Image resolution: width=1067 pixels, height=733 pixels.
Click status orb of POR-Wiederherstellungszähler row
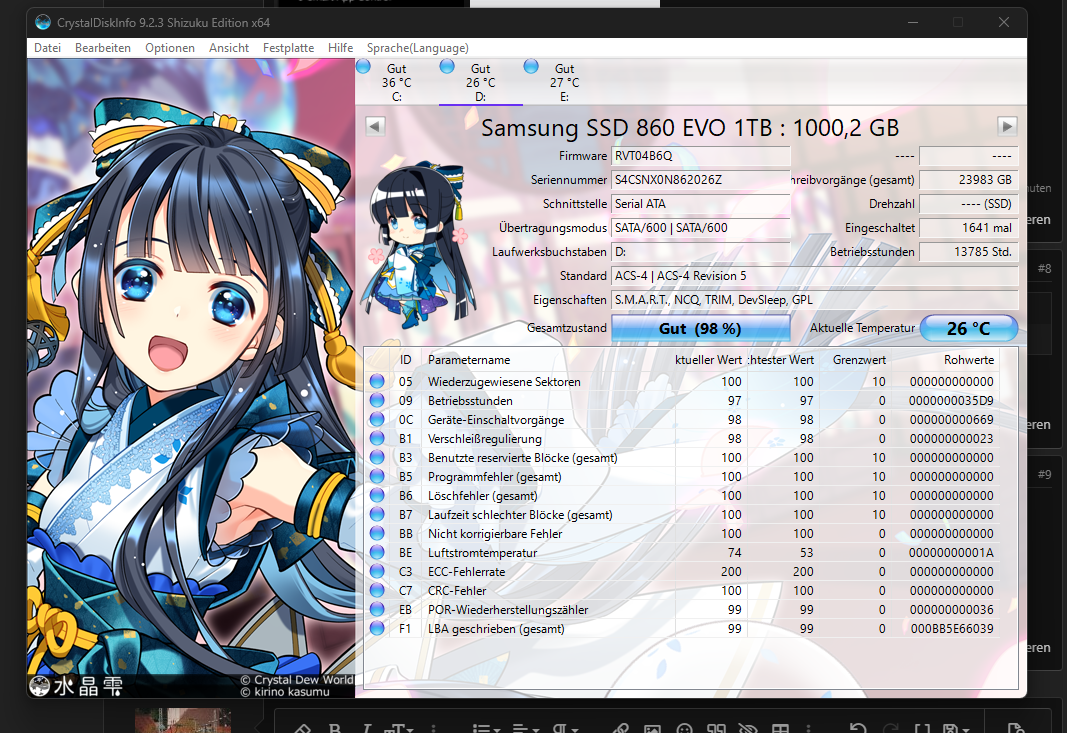point(377,610)
